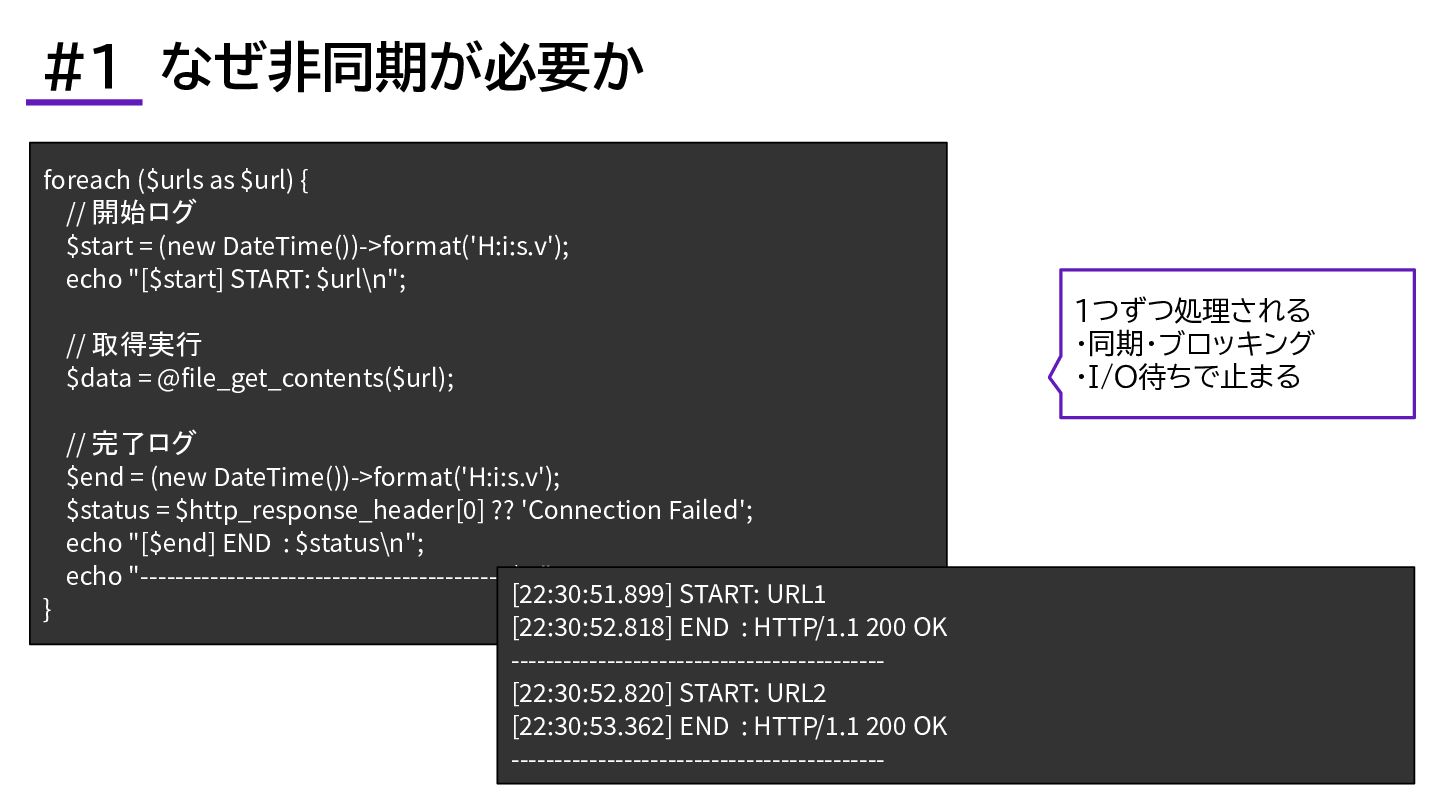
Task: Click the closing brace of the foreach loop
Action: click(x=47, y=608)
